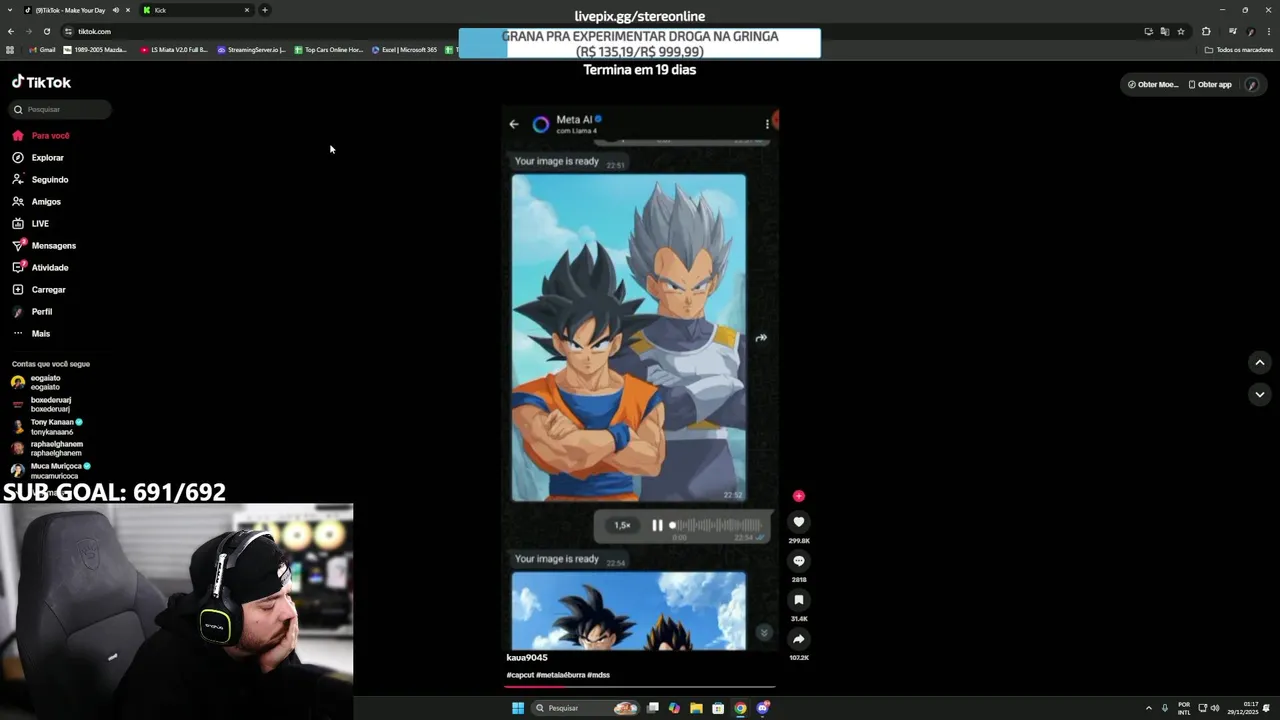Open Discord from the taskbar

pos(763,708)
